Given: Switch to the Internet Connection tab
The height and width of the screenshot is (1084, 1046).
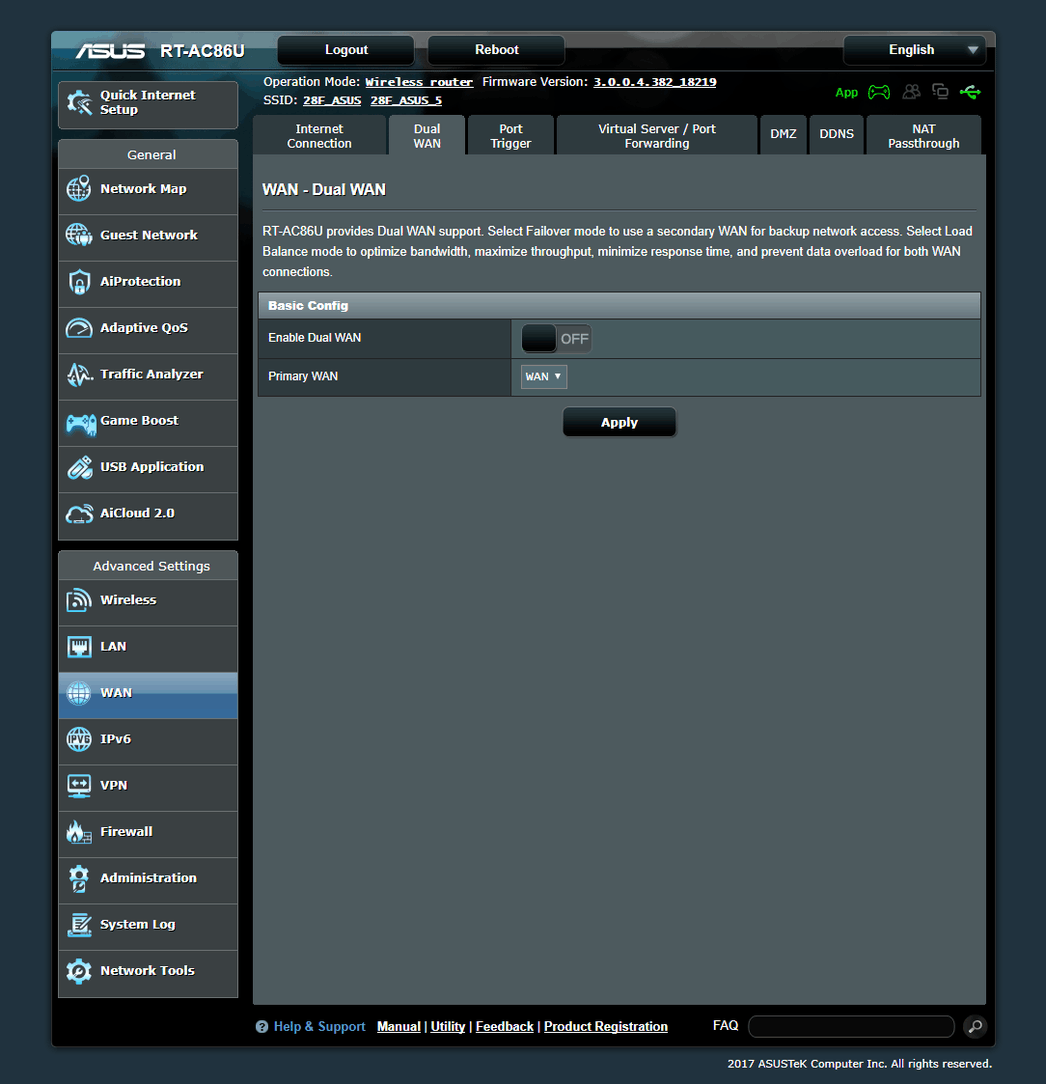Looking at the screenshot, I should (x=319, y=136).
